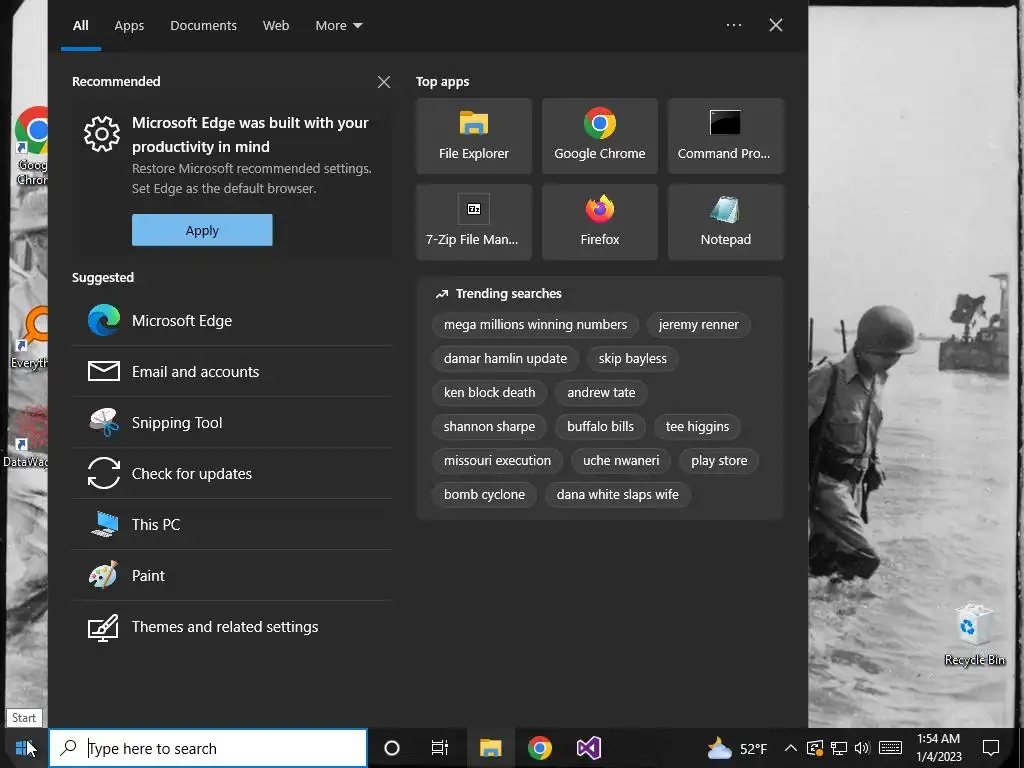Open network icon in system tray
The height and width of the screenshot is (768, 1024).
[839, 748]
